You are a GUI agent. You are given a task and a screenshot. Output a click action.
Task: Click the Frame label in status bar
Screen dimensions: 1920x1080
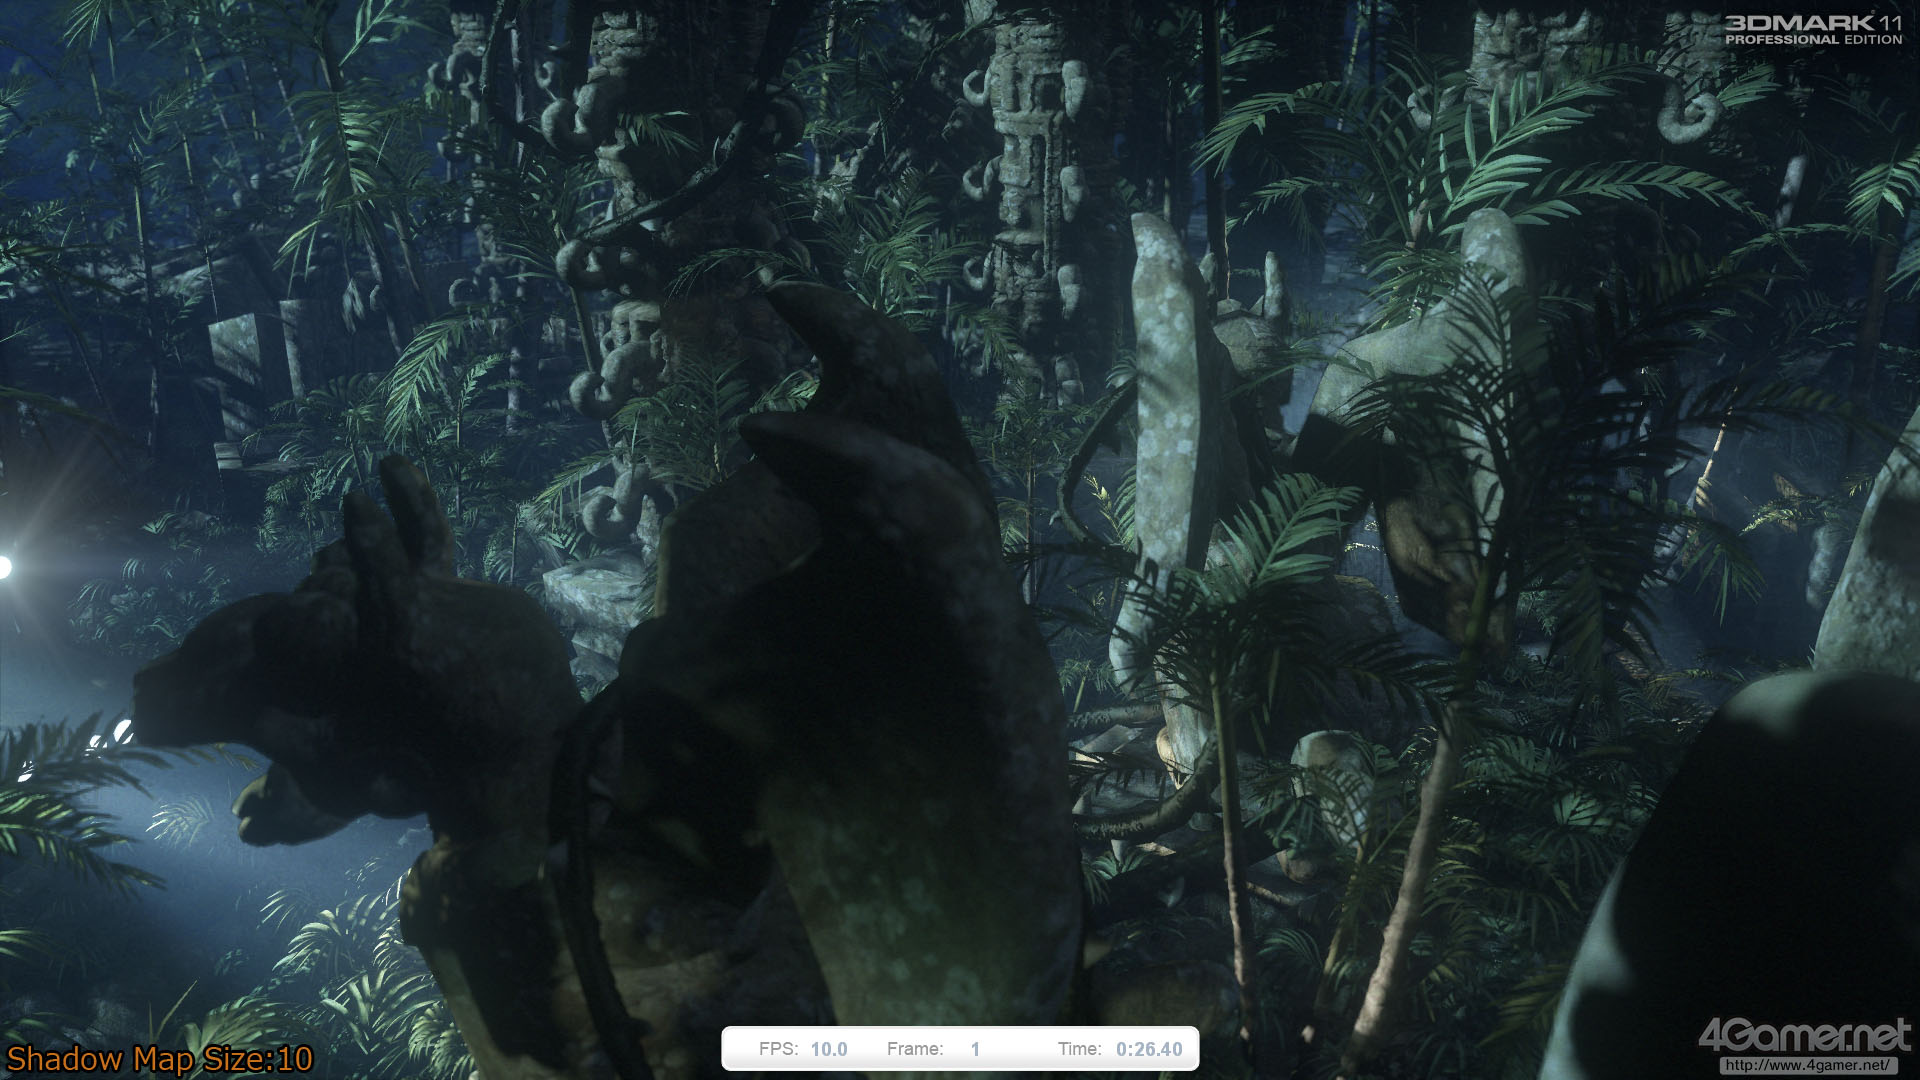(914, 1049)
